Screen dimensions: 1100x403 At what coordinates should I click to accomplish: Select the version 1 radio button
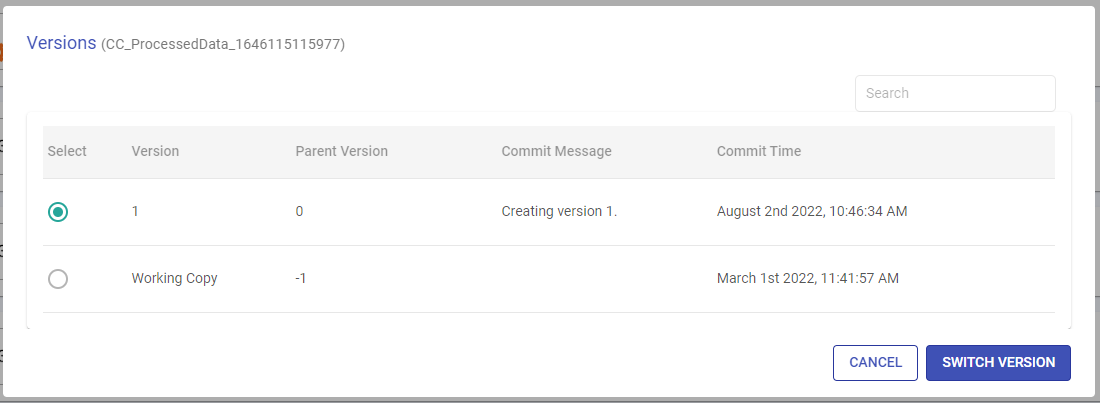[58, 212]
